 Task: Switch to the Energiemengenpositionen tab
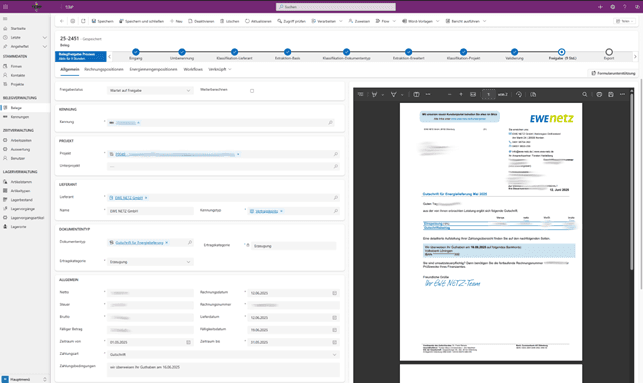[x=153, y=69]
